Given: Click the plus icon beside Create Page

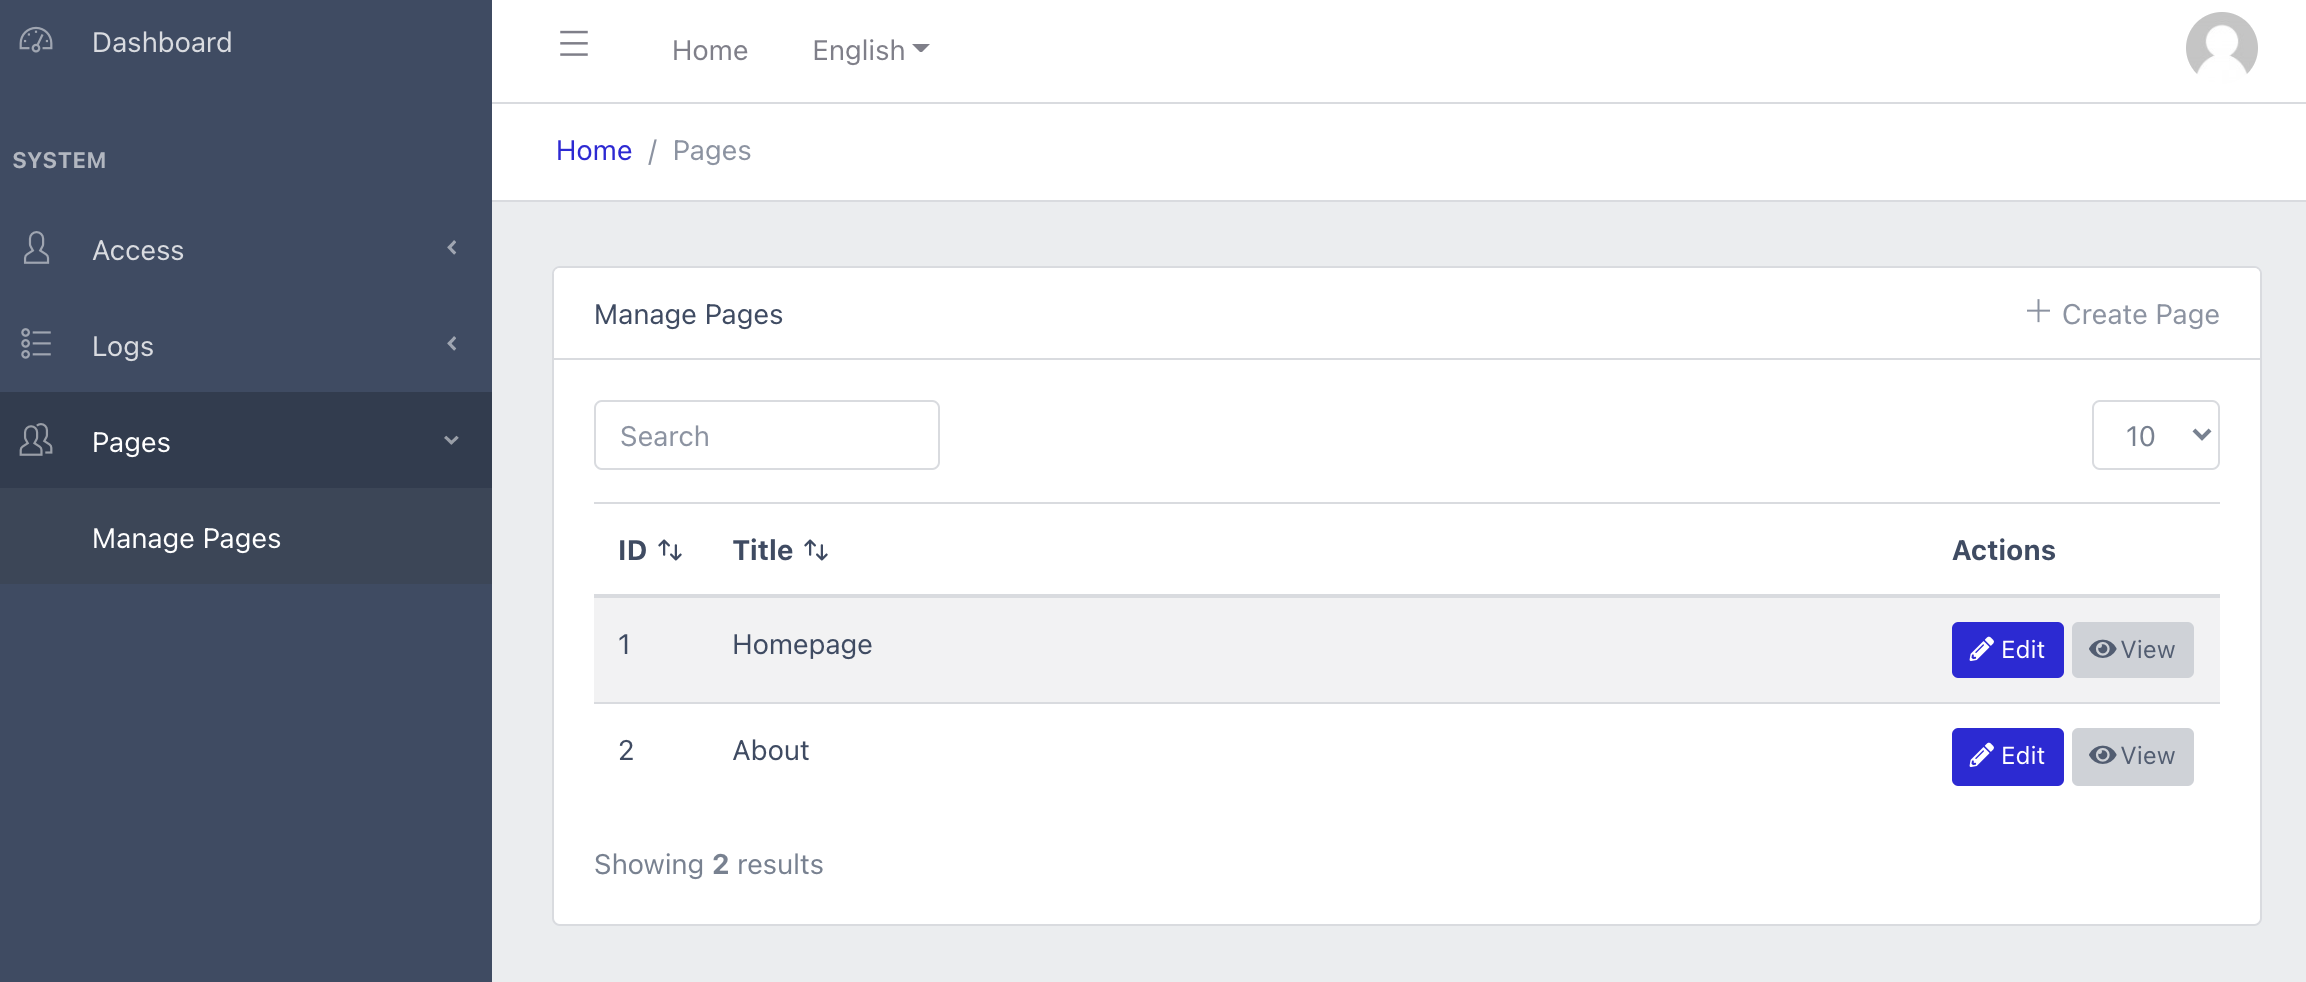Looking at the screenshot, I should 2037,311.
